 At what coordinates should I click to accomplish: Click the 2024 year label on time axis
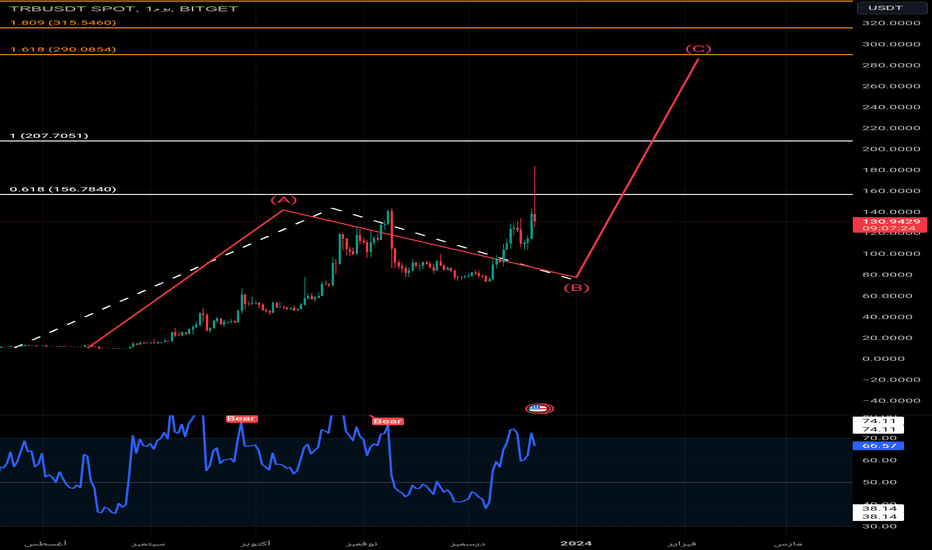point(576,543)
